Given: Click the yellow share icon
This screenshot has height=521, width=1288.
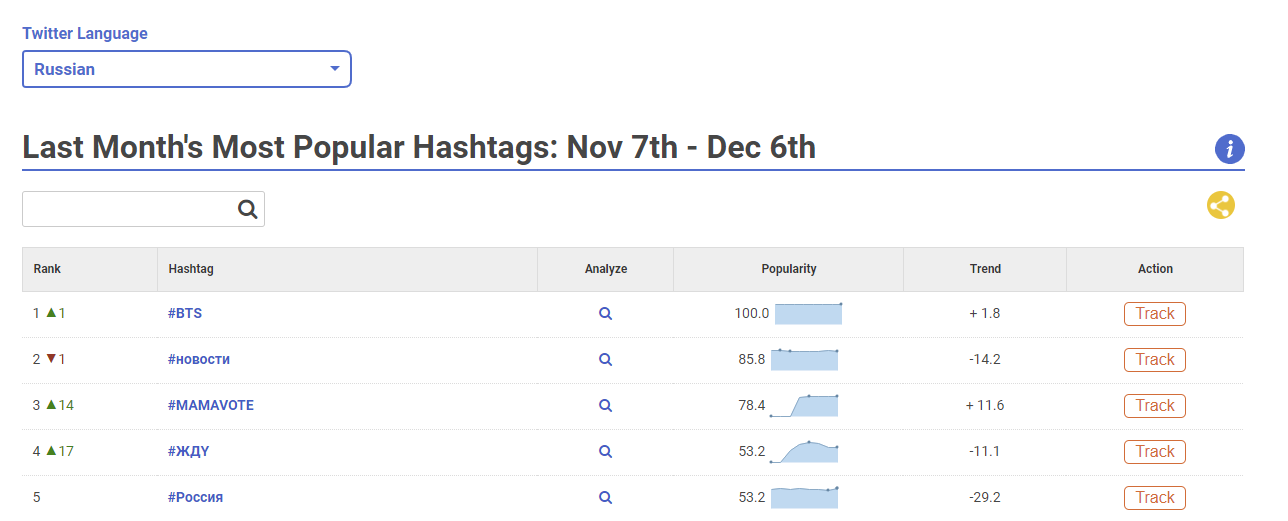Looking at the screenshot, I should click(1221, 205).
